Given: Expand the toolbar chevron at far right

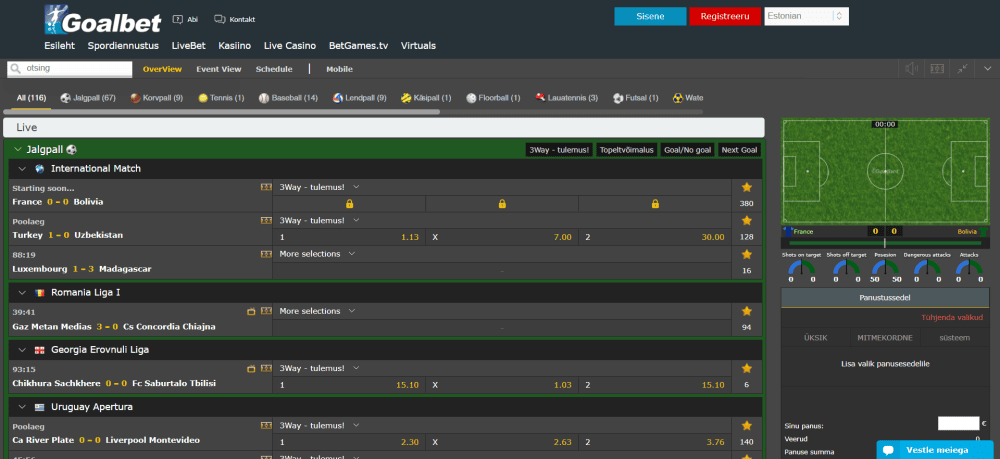Looking at the screenshot, I should tap(988, 69).
